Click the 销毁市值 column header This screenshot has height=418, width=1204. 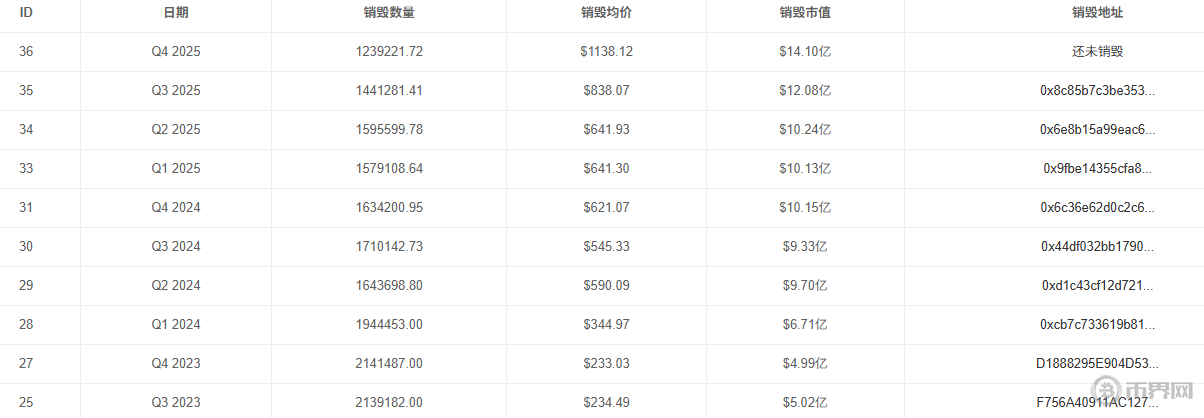(805, 13)
